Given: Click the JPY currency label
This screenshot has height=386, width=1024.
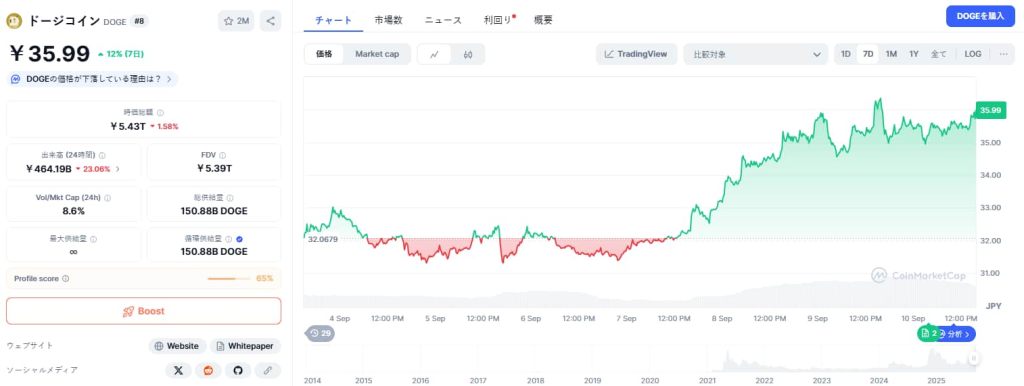Looking at the screenshot, I should pos(993,305).
